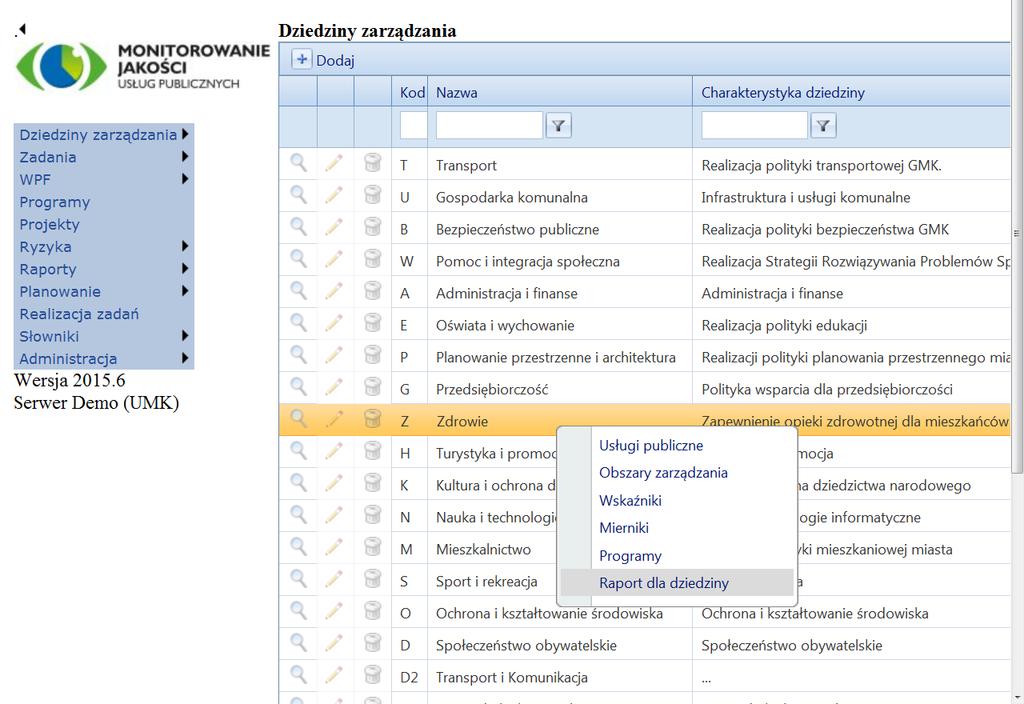The width and height of the screenshot is (1024, 704).
Task: Trash icon on Przedsiębiorczość row
Action: (x=372, y=387)
